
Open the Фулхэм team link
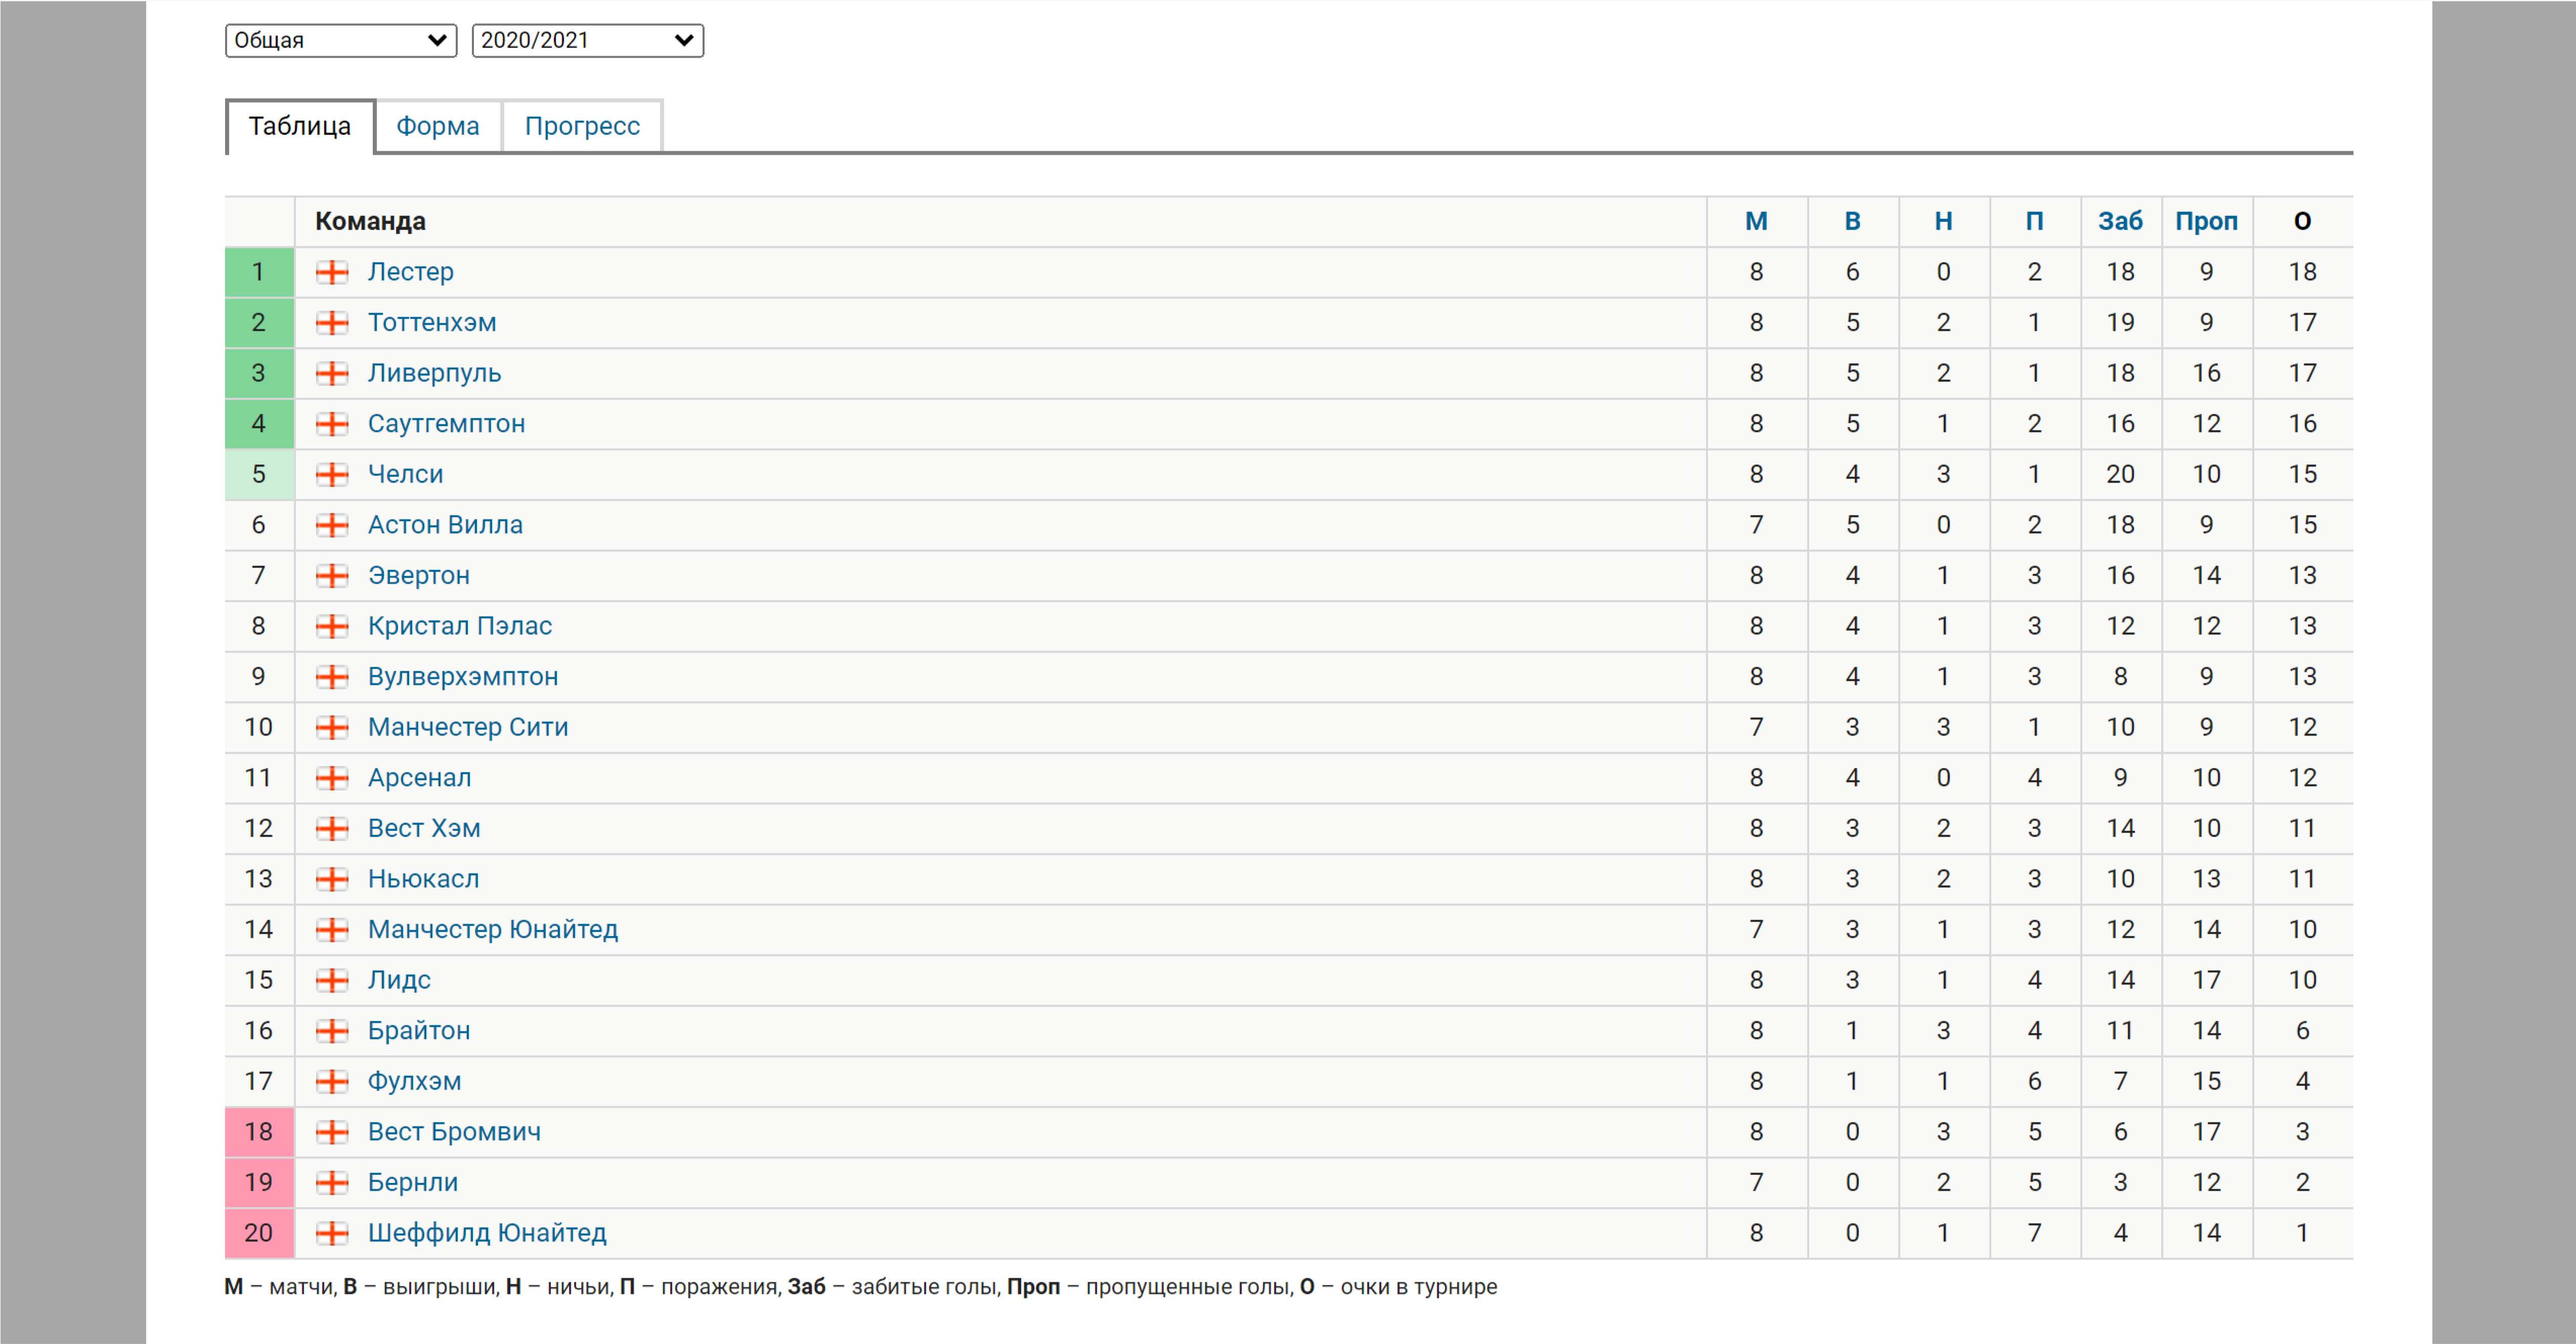[414, 1081]
